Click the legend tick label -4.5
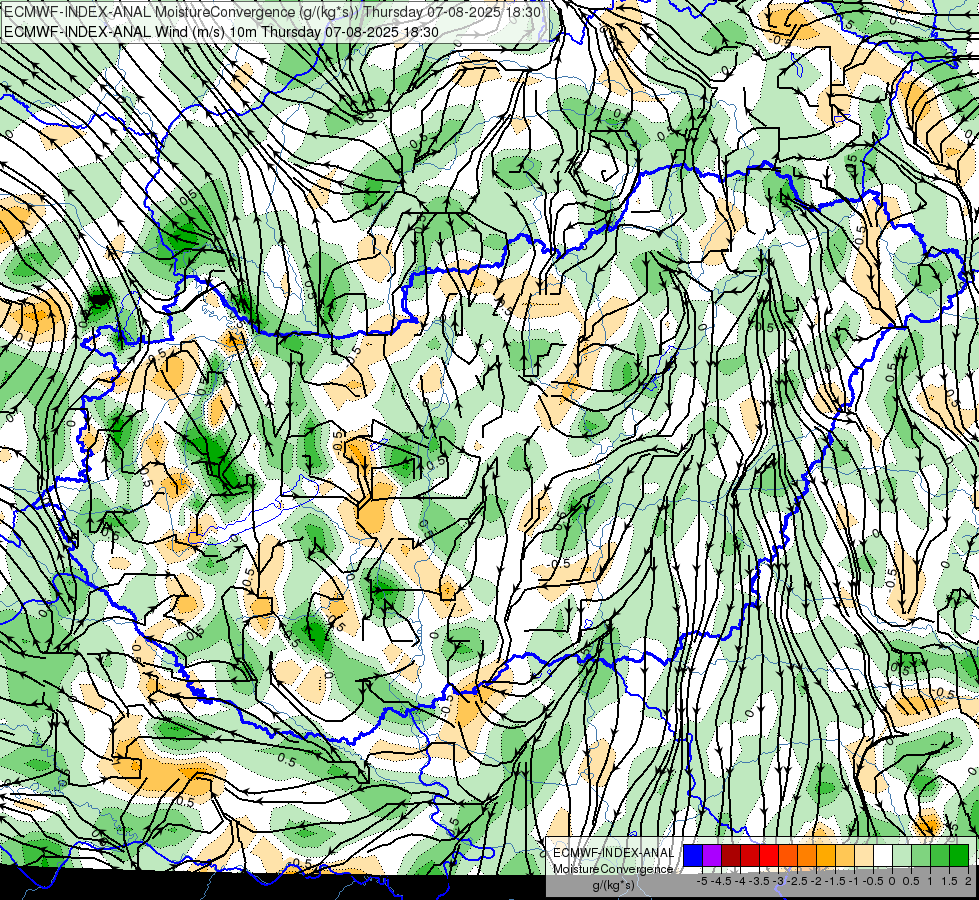 coord(723,881)
